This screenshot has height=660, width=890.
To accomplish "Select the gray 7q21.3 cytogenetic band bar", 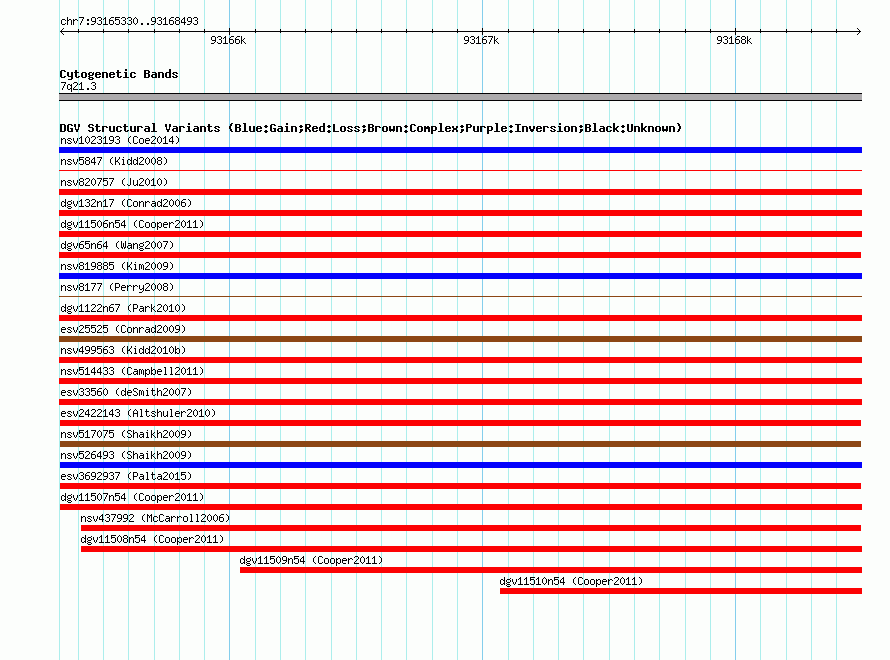I will (460, 97).
